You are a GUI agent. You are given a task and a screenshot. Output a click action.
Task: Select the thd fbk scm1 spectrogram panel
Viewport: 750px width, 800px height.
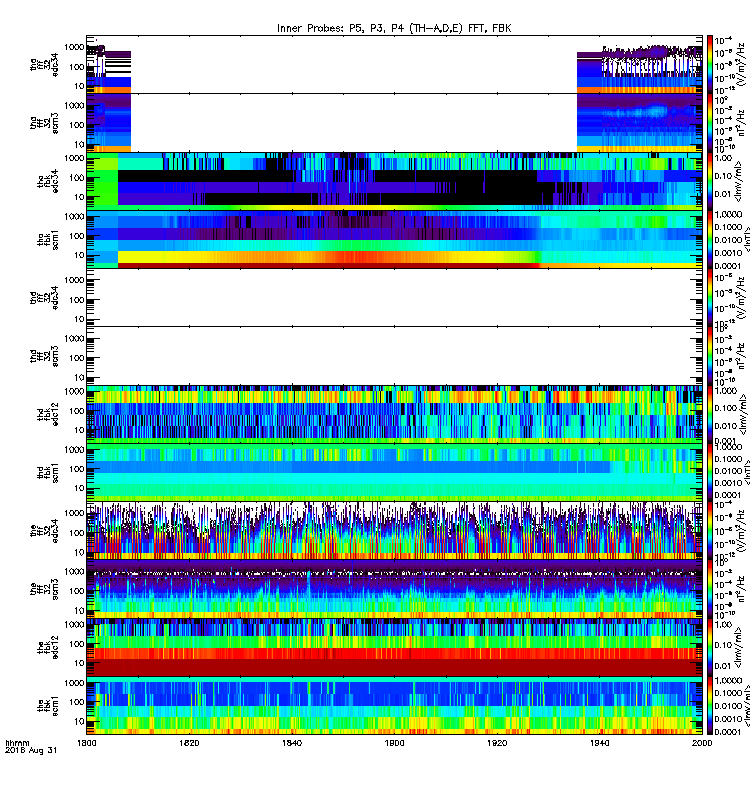pos(394,472)
